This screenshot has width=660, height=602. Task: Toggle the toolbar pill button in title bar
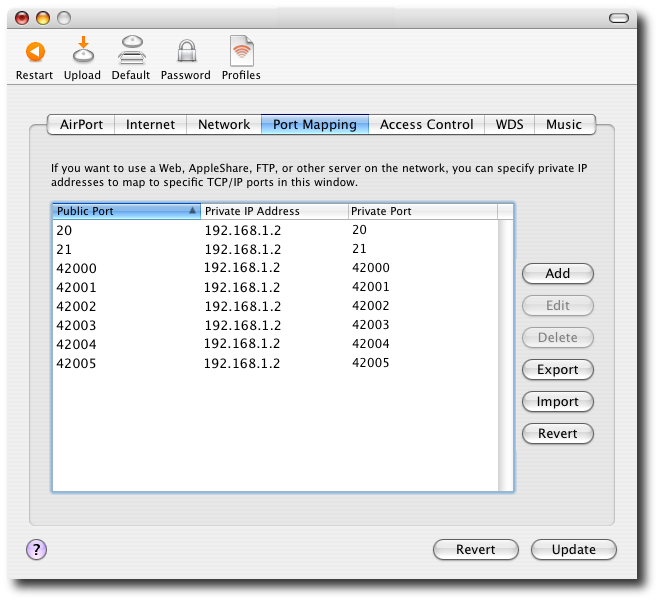[x=619, y=18]
